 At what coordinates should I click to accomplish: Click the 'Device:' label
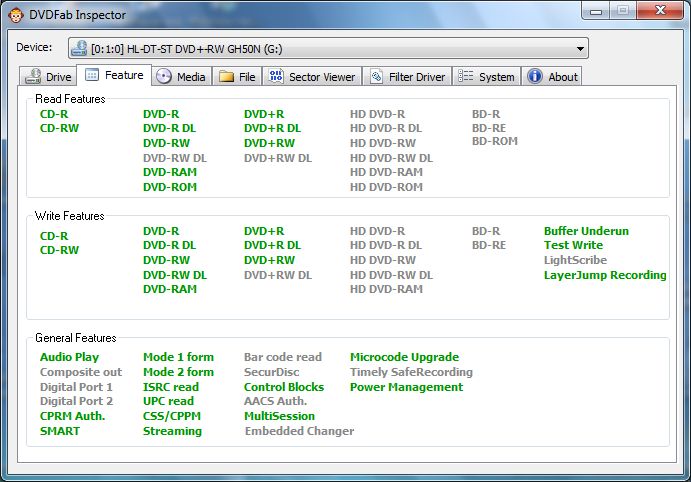[x=34, y=47]
